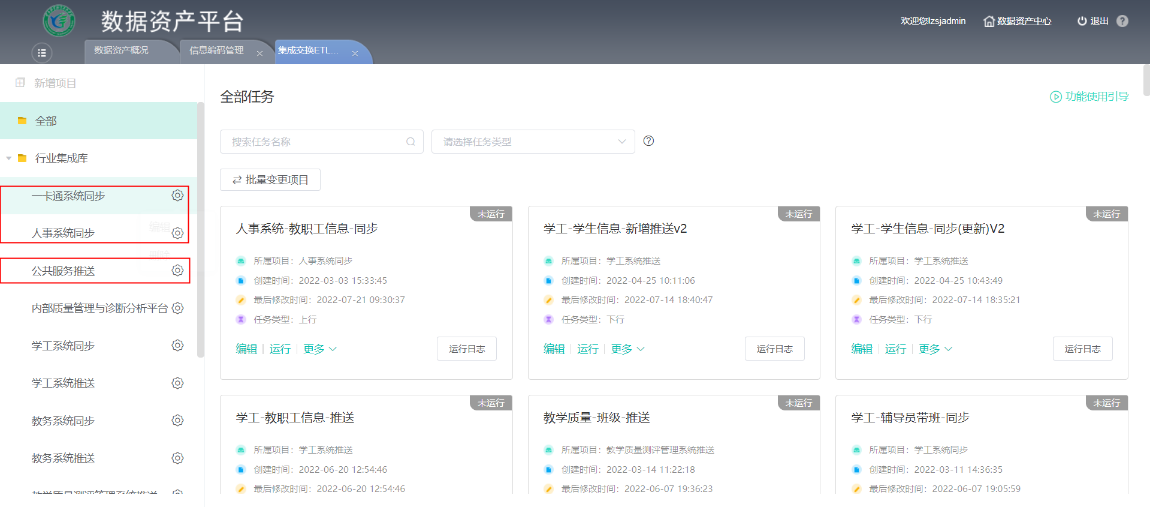This screenshot has height=507, width=1150.
Task: Click the help question mark next to task type
Action: [649, 141]
